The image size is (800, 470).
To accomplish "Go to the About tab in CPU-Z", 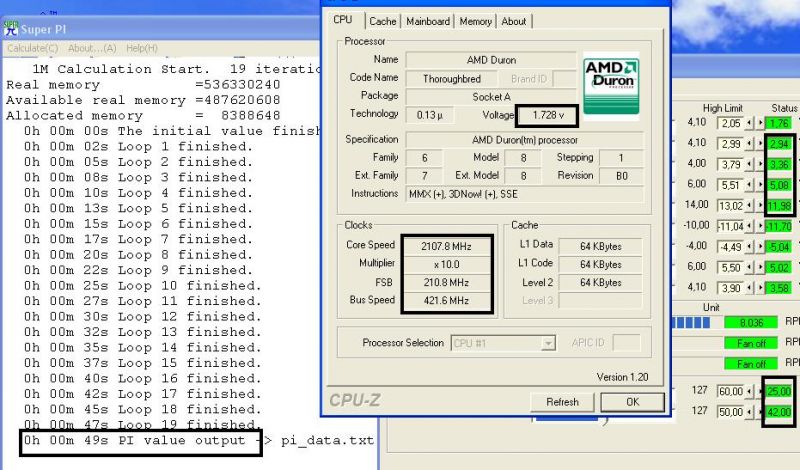I will point(513,21).
